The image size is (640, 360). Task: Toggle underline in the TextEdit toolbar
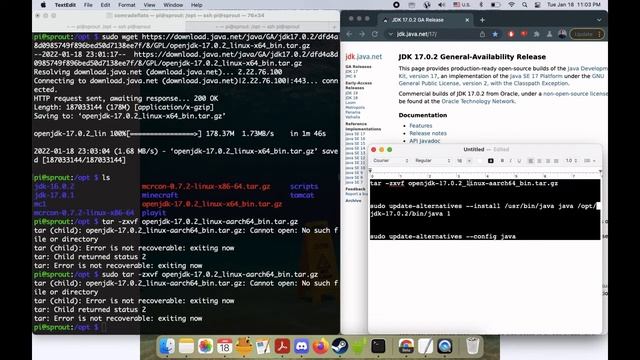point(519,161)
